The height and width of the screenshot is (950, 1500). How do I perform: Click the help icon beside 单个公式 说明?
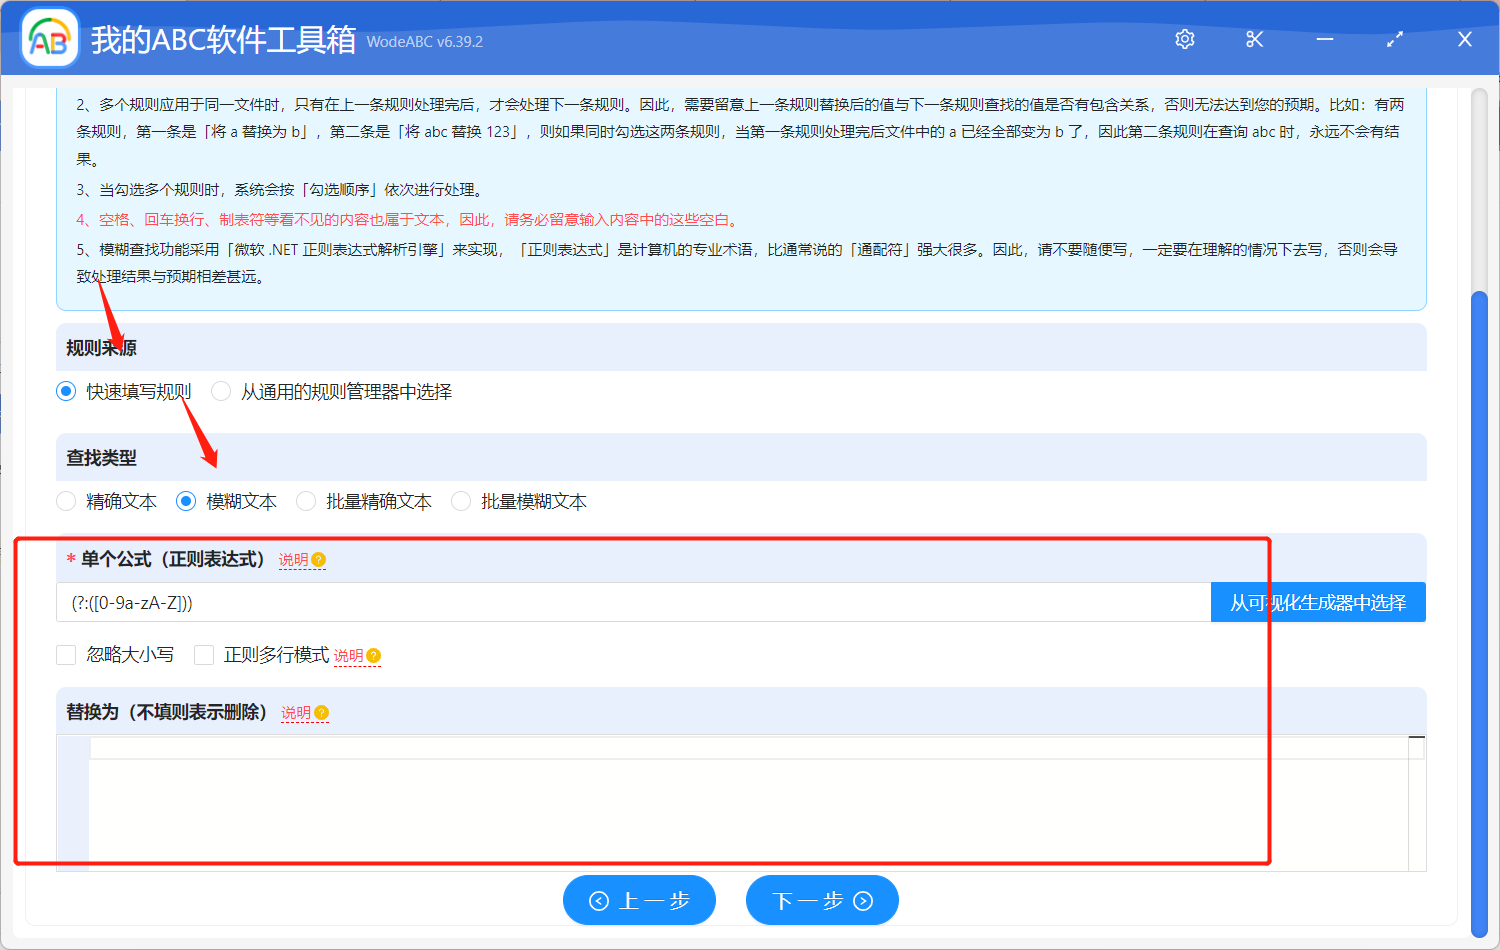click(x=319, y=560)
